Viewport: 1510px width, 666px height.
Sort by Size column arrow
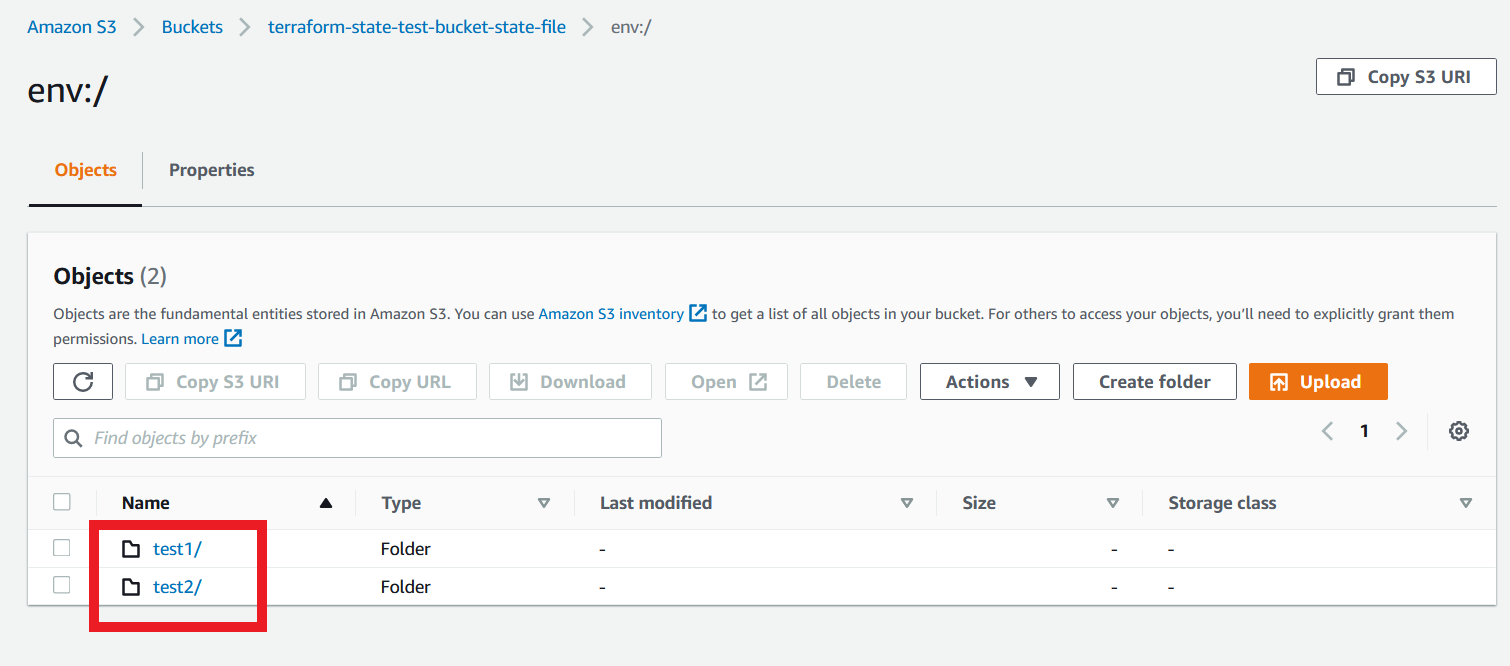pos(1113,503)
